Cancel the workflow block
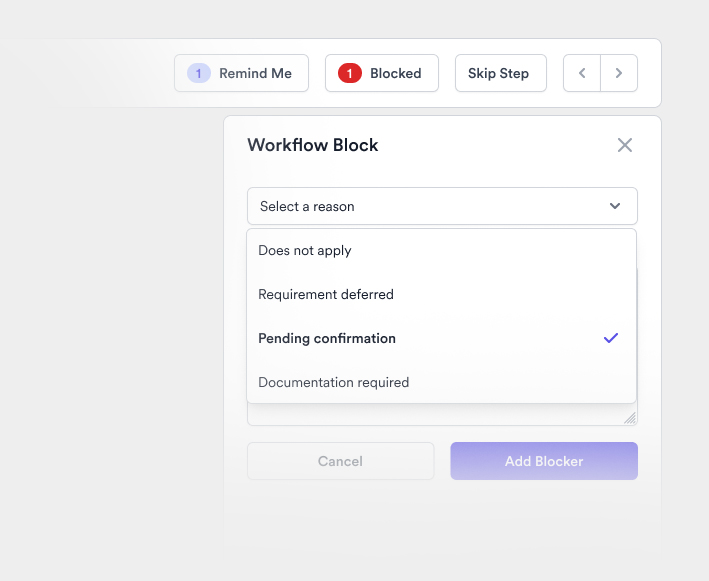This screenshot has width=709, height=581. [x=340, y=461]
